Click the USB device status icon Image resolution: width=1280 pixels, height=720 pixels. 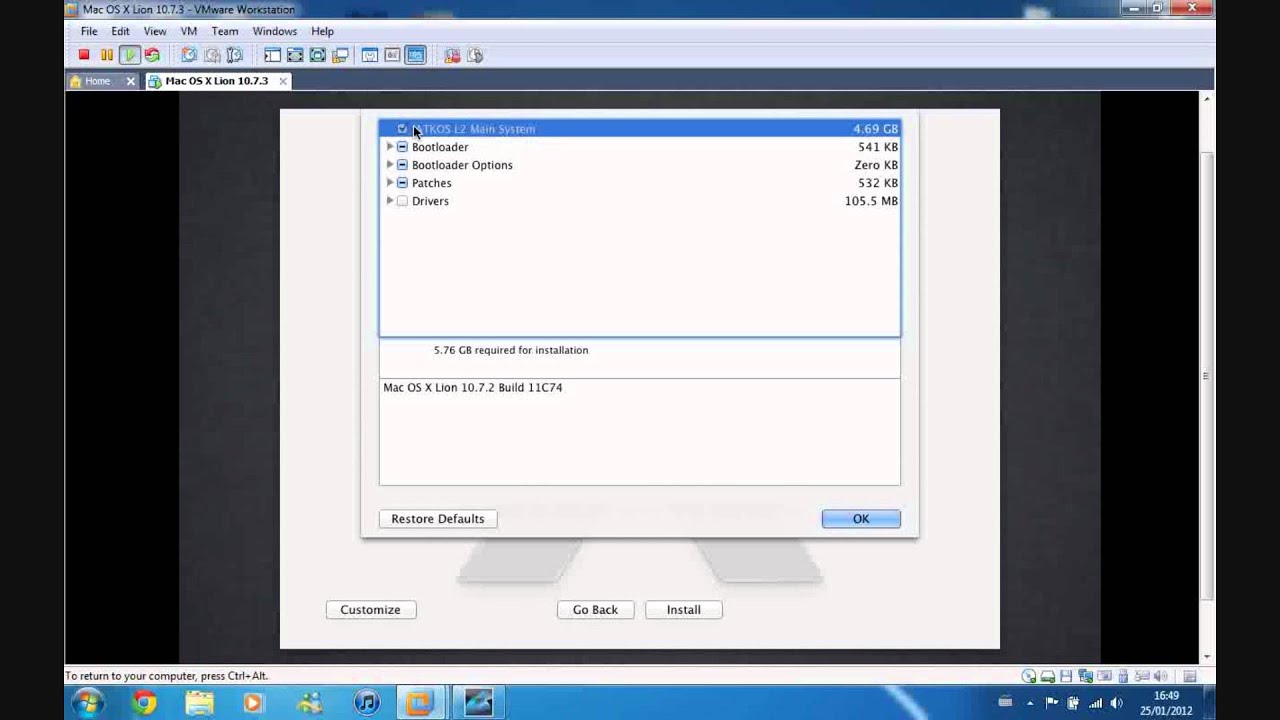1123,676
